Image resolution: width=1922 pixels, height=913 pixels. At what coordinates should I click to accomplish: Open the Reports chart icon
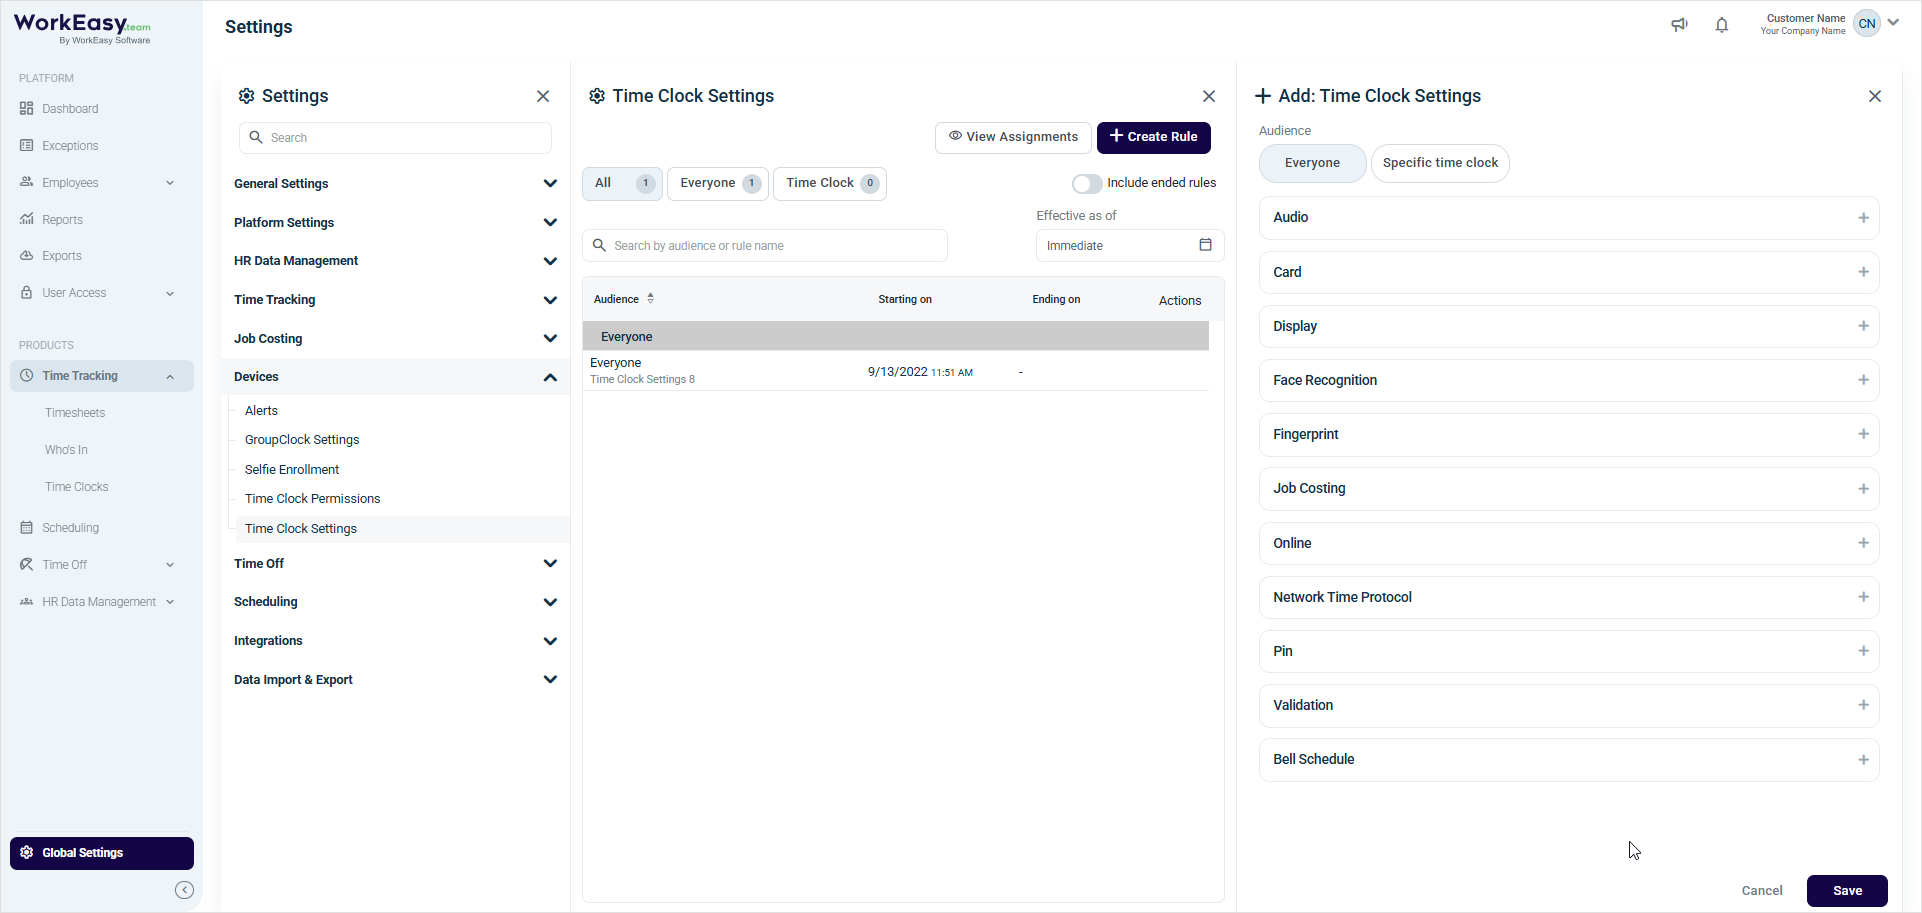pyautogui.click(x=27, y=220)
